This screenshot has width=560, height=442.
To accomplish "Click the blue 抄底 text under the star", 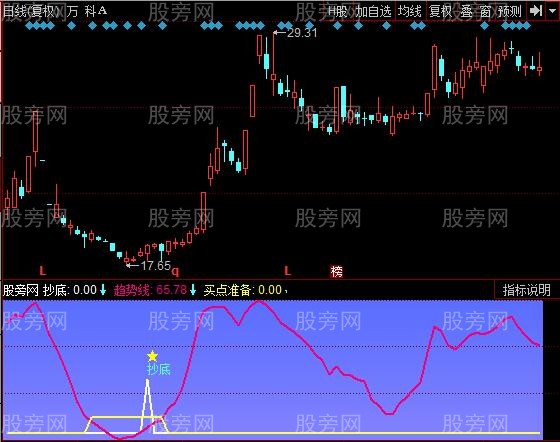I will [158, 369].
